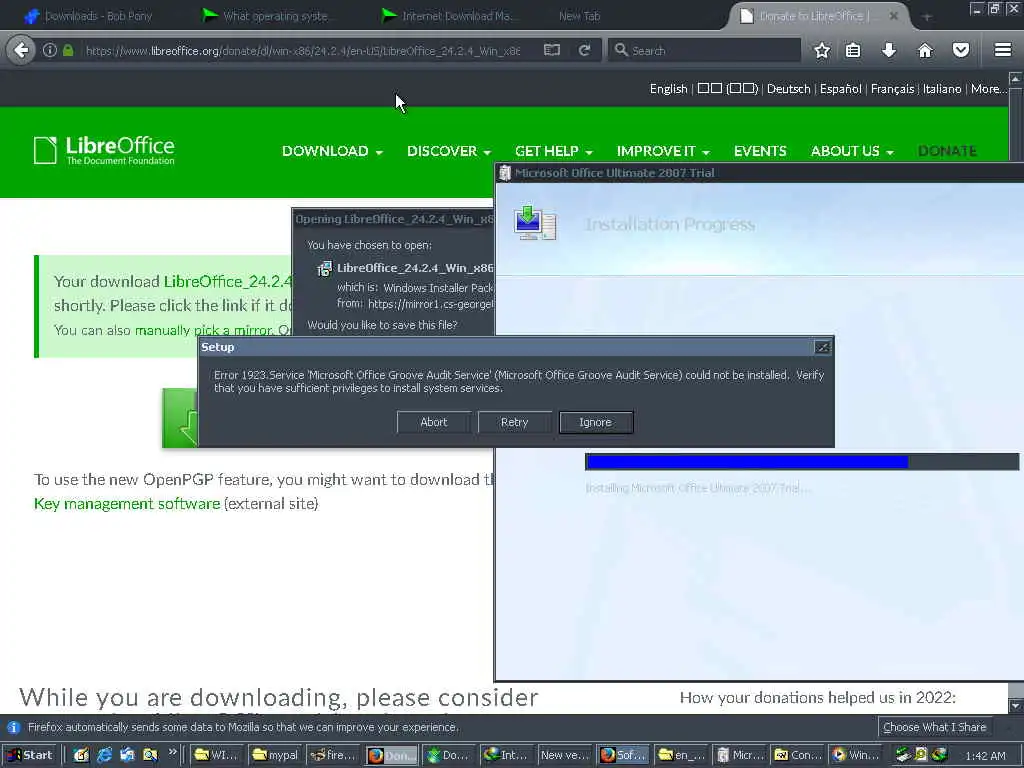Open the EVENTS page
Viewport: 1024px width, 768px height.
tap(760, 151)
